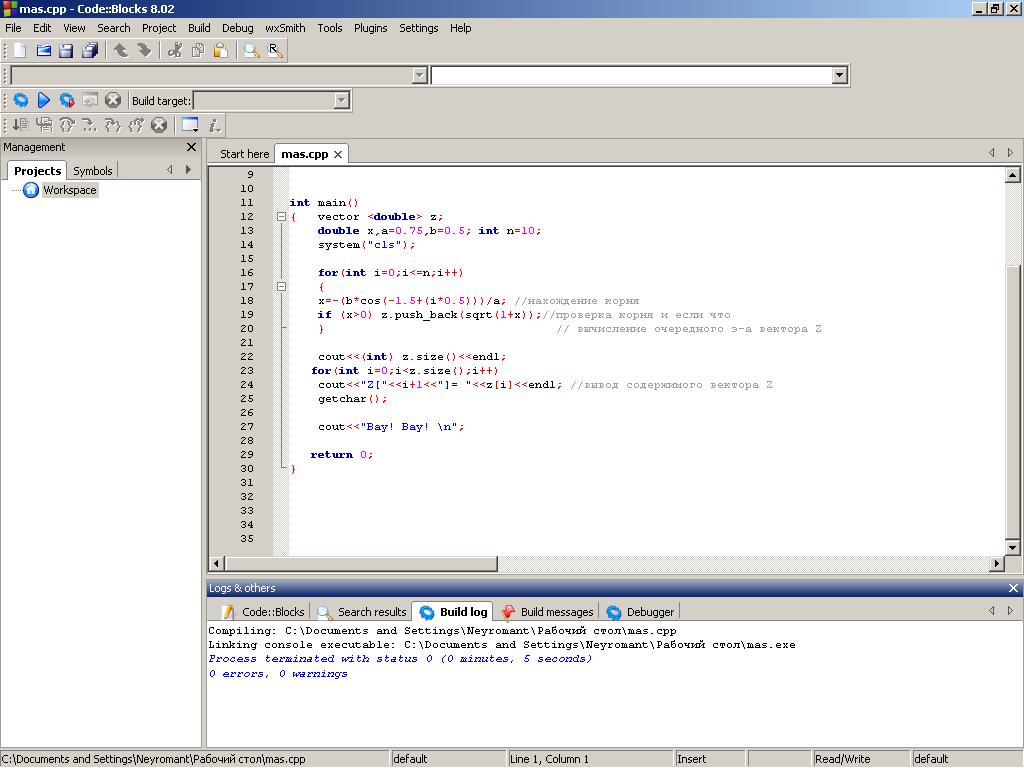
Task: Collapse the main function fold at line 12
Action: click(281, 217)
